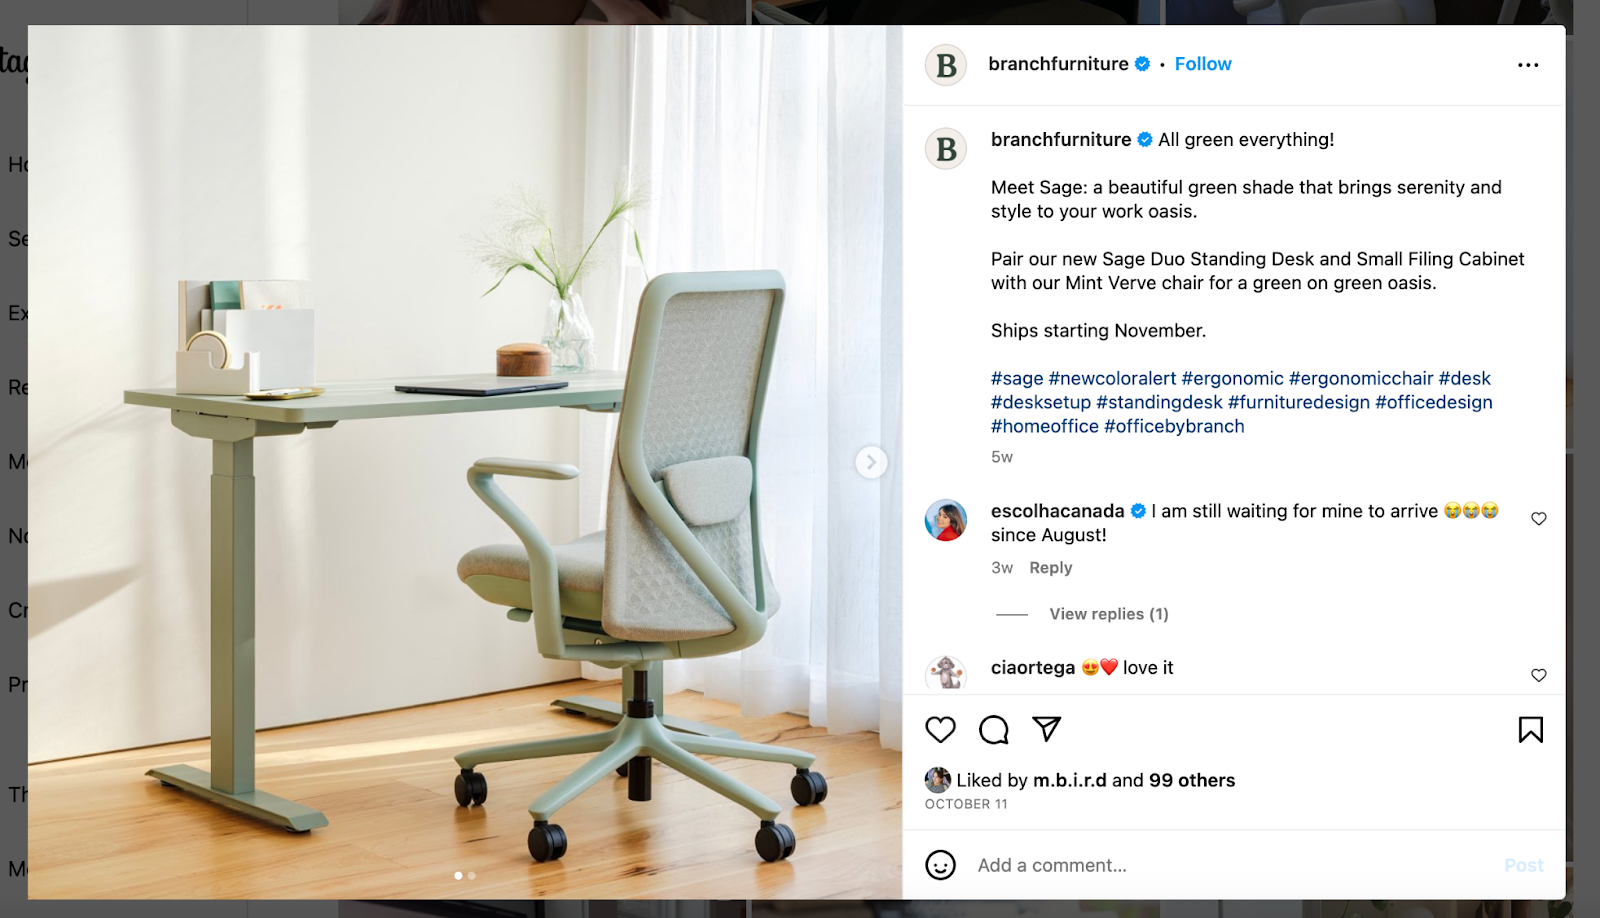1600x918 pixels.
Task: Like escolhacanada's comment heart
Action: coord(1539,518)
